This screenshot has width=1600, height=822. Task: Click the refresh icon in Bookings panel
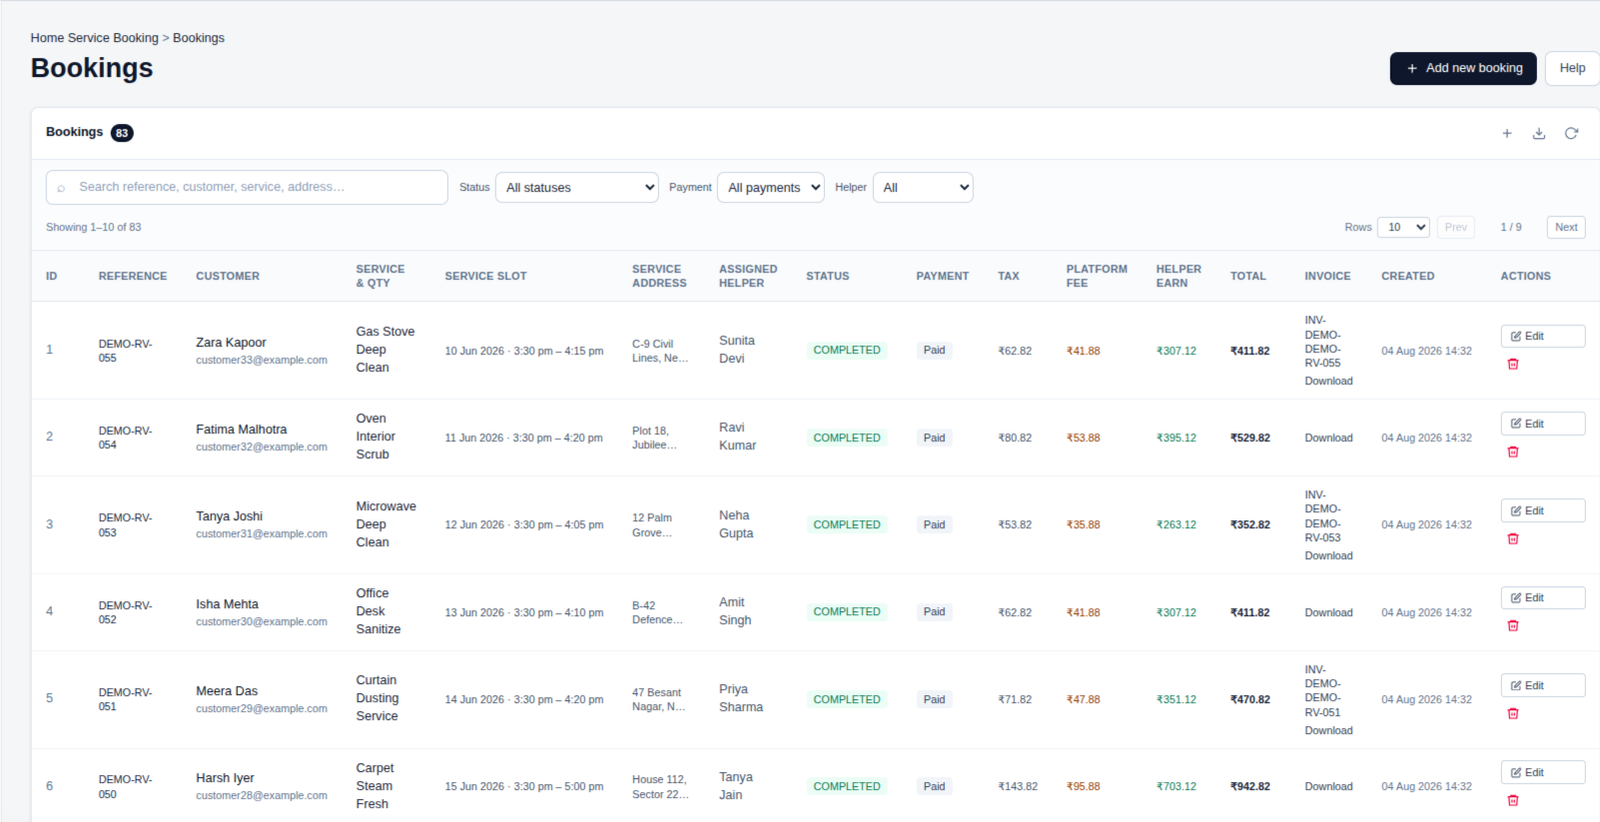click(1571, 133)
